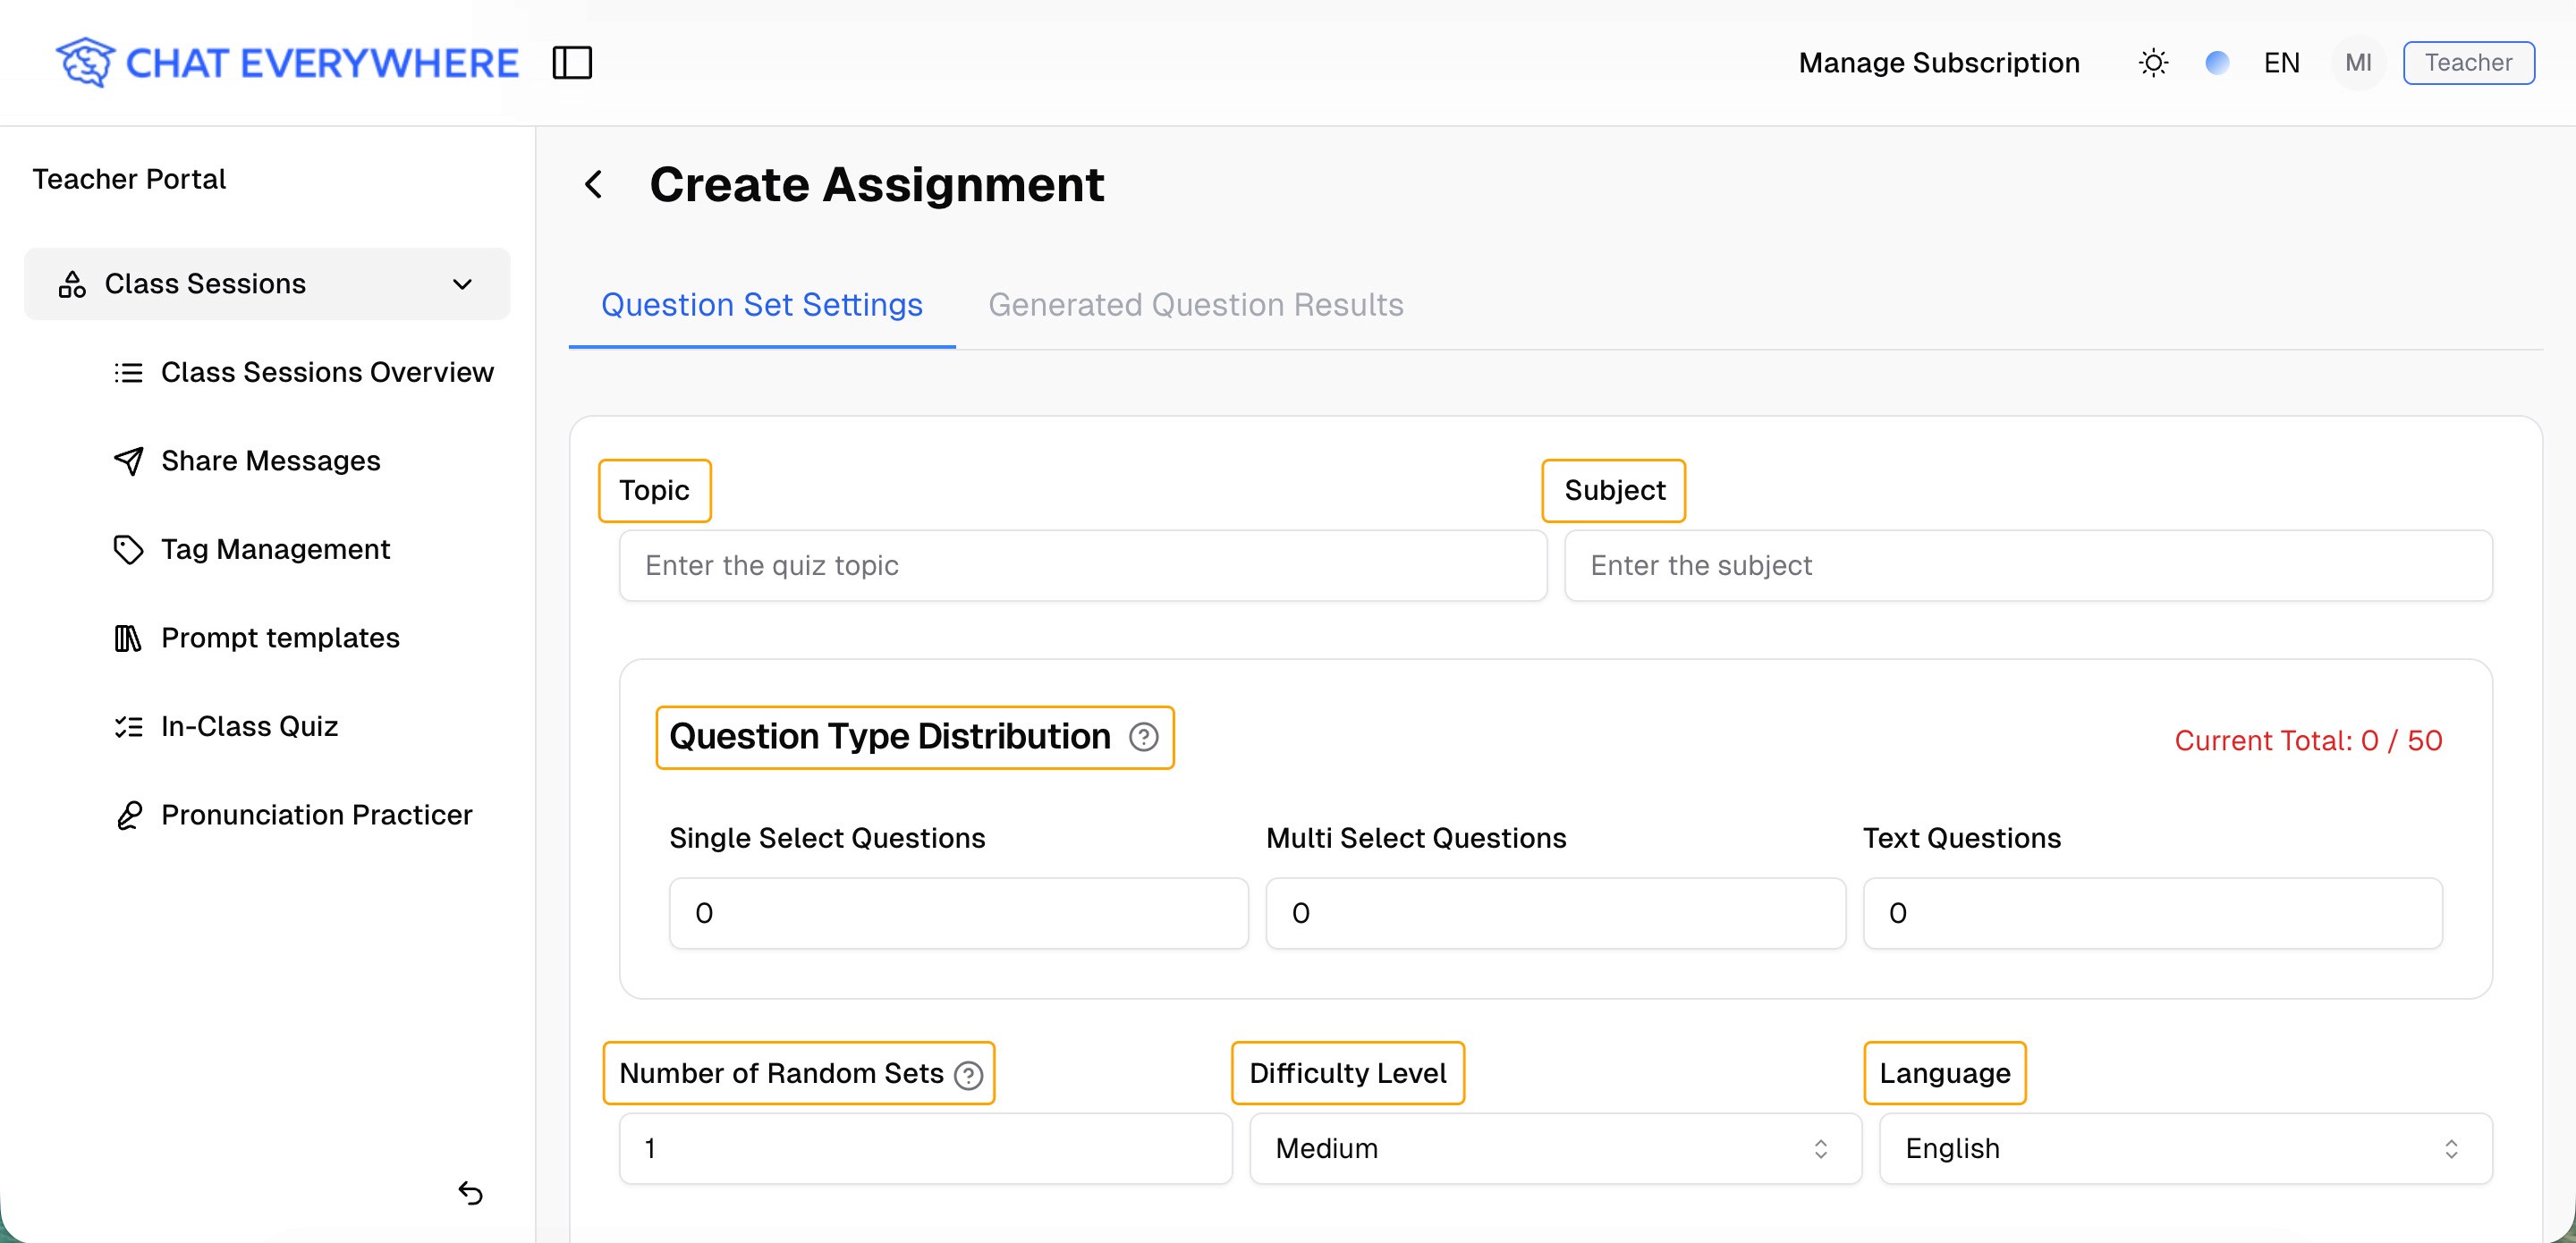The height and width of the screenshot is (1243, 2576).
Task: Click Manage Subscription link
Action: pos(1938,63)
